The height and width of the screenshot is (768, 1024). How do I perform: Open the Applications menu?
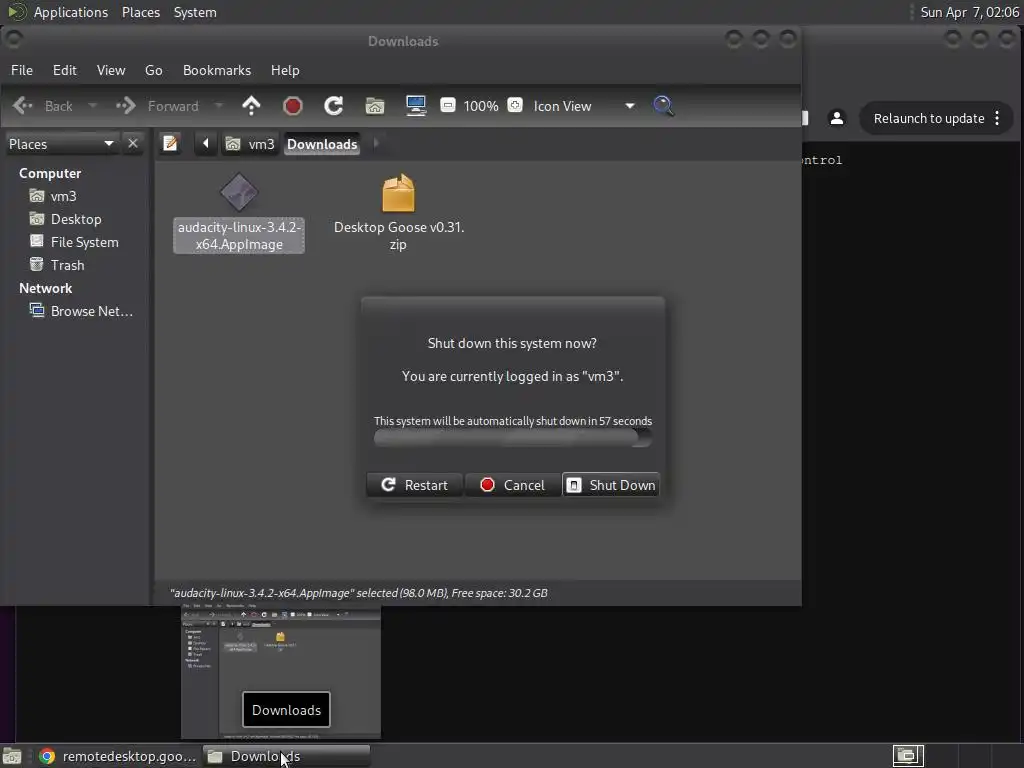pyautogui.click(x=71, y=12)
